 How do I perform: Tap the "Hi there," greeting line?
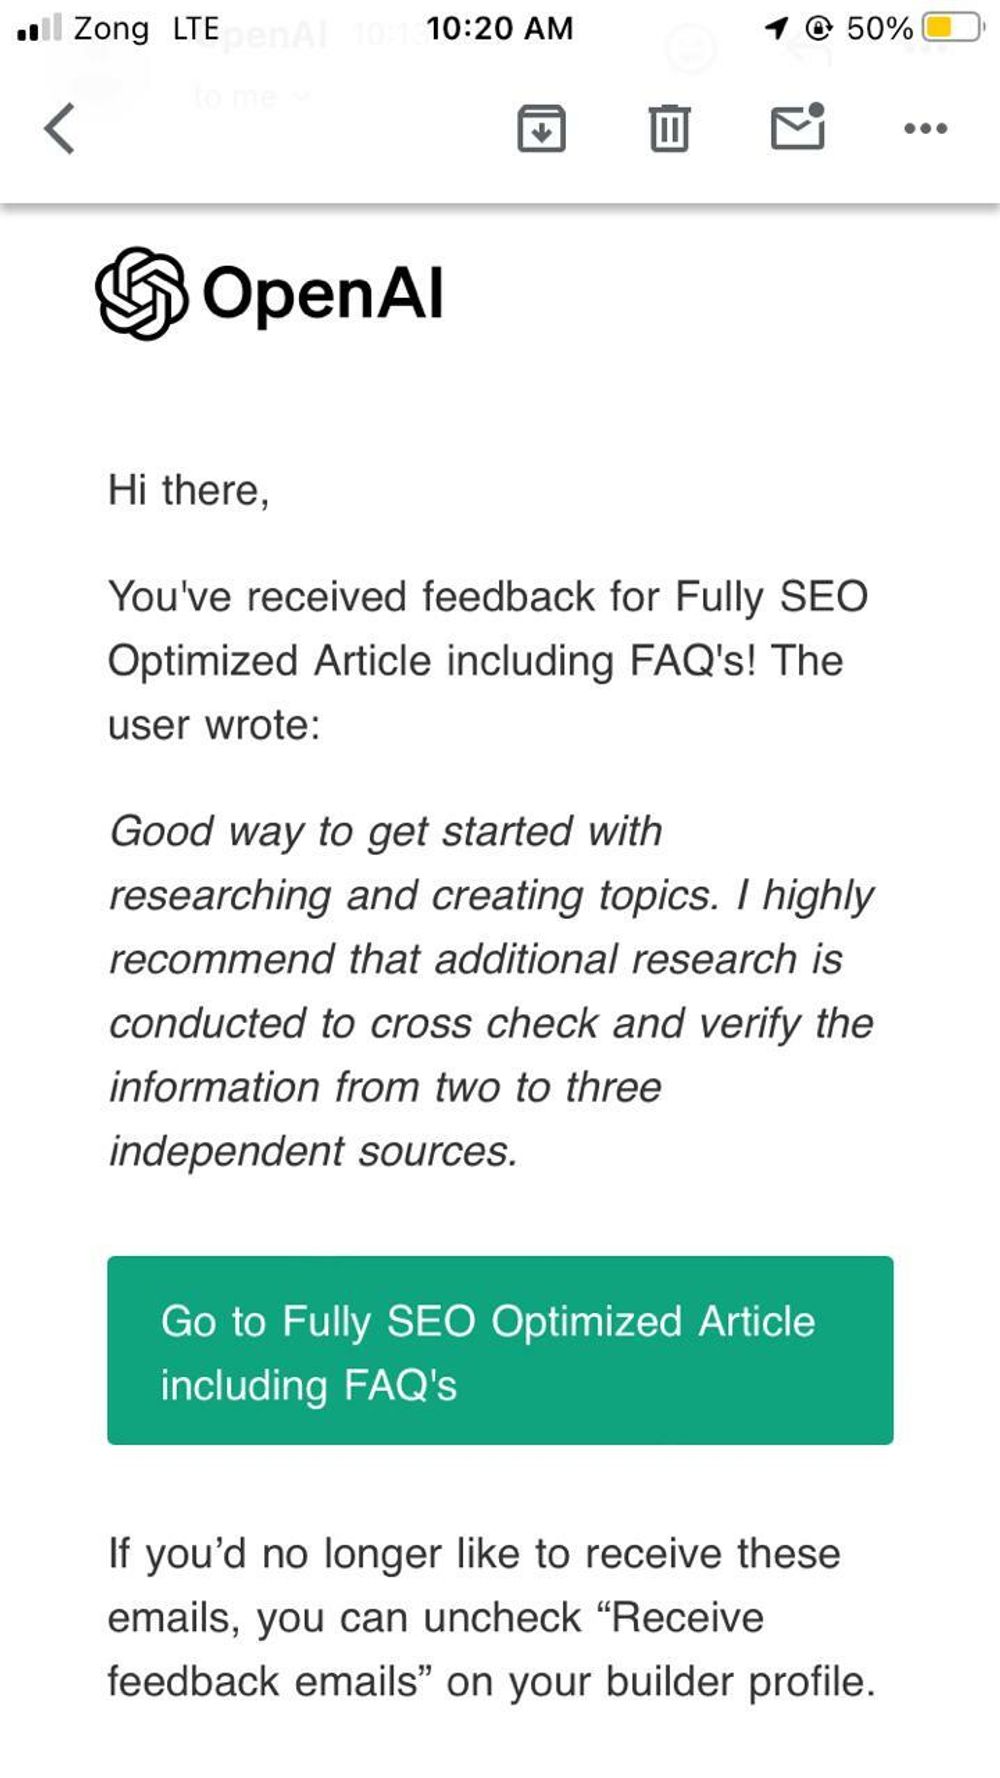189,491
